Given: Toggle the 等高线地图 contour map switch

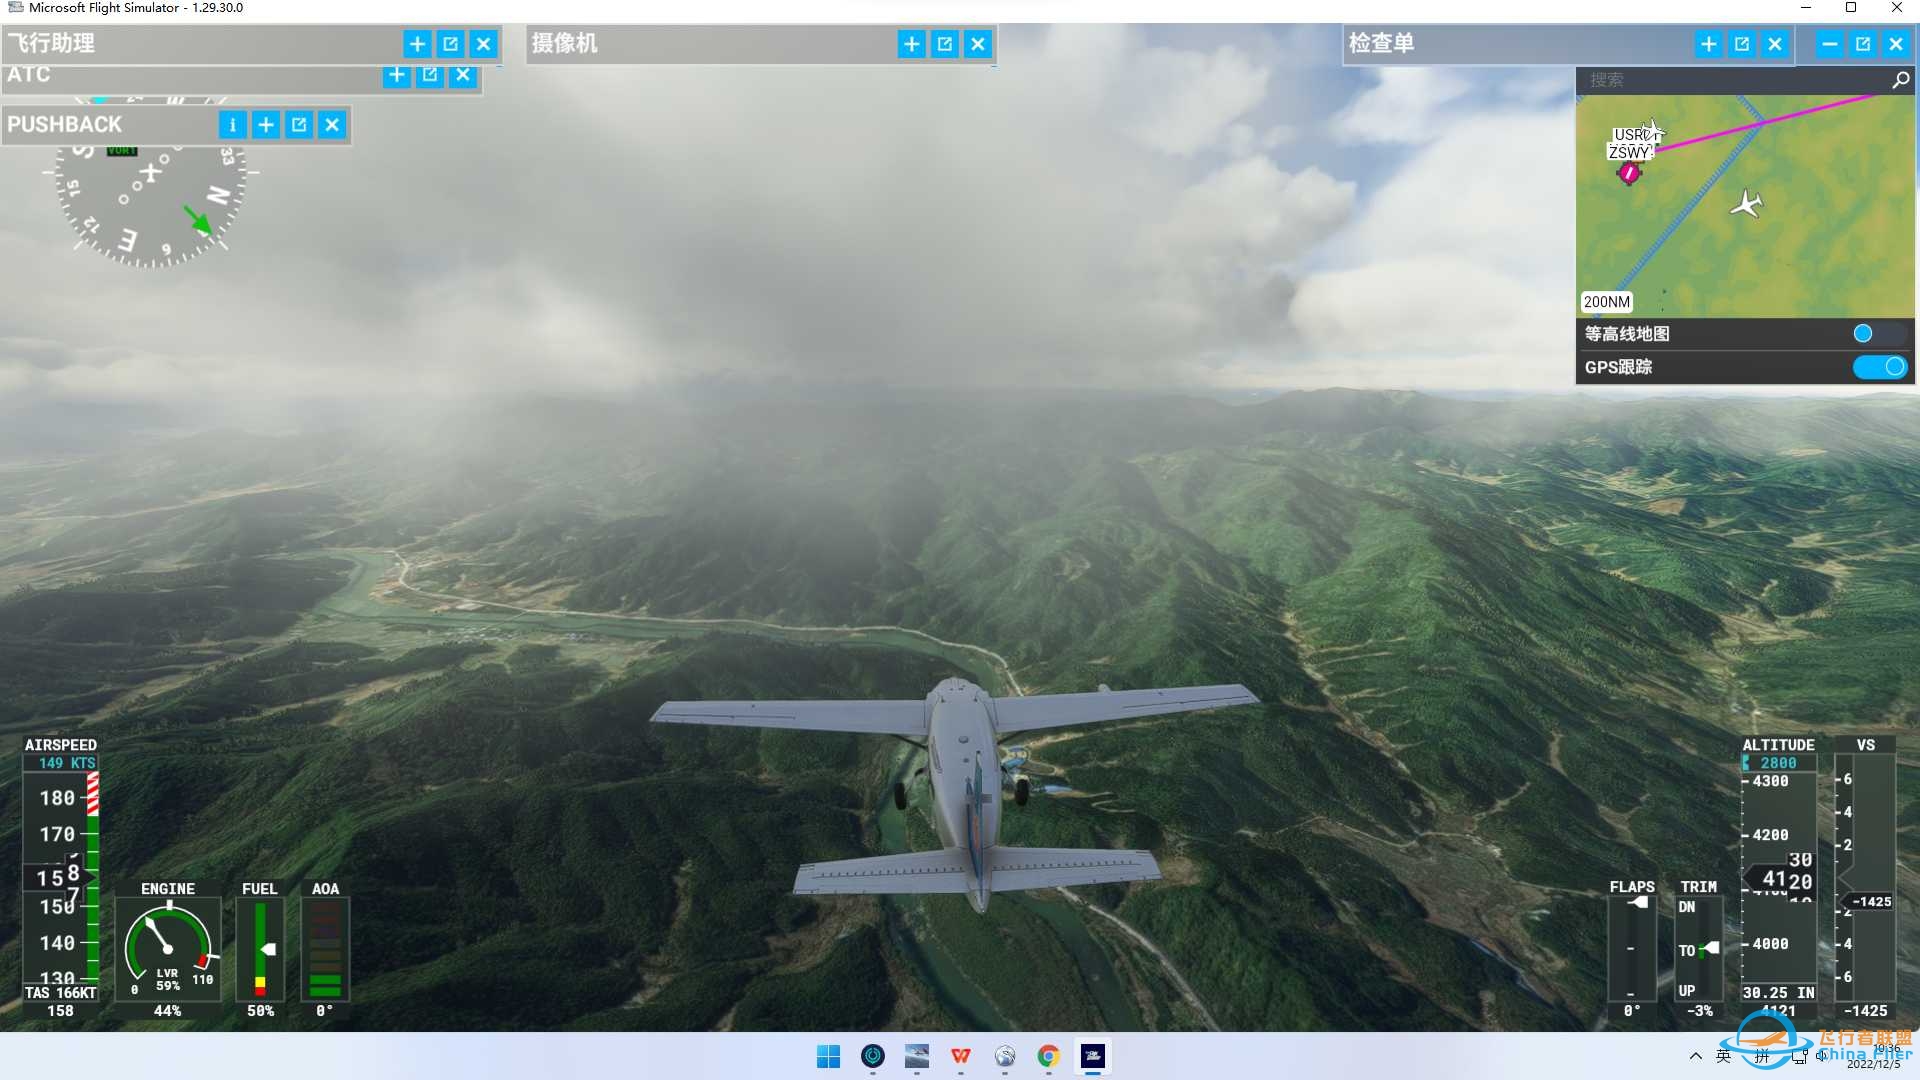Looking at the screenshot, I should tap(1879, 334).
